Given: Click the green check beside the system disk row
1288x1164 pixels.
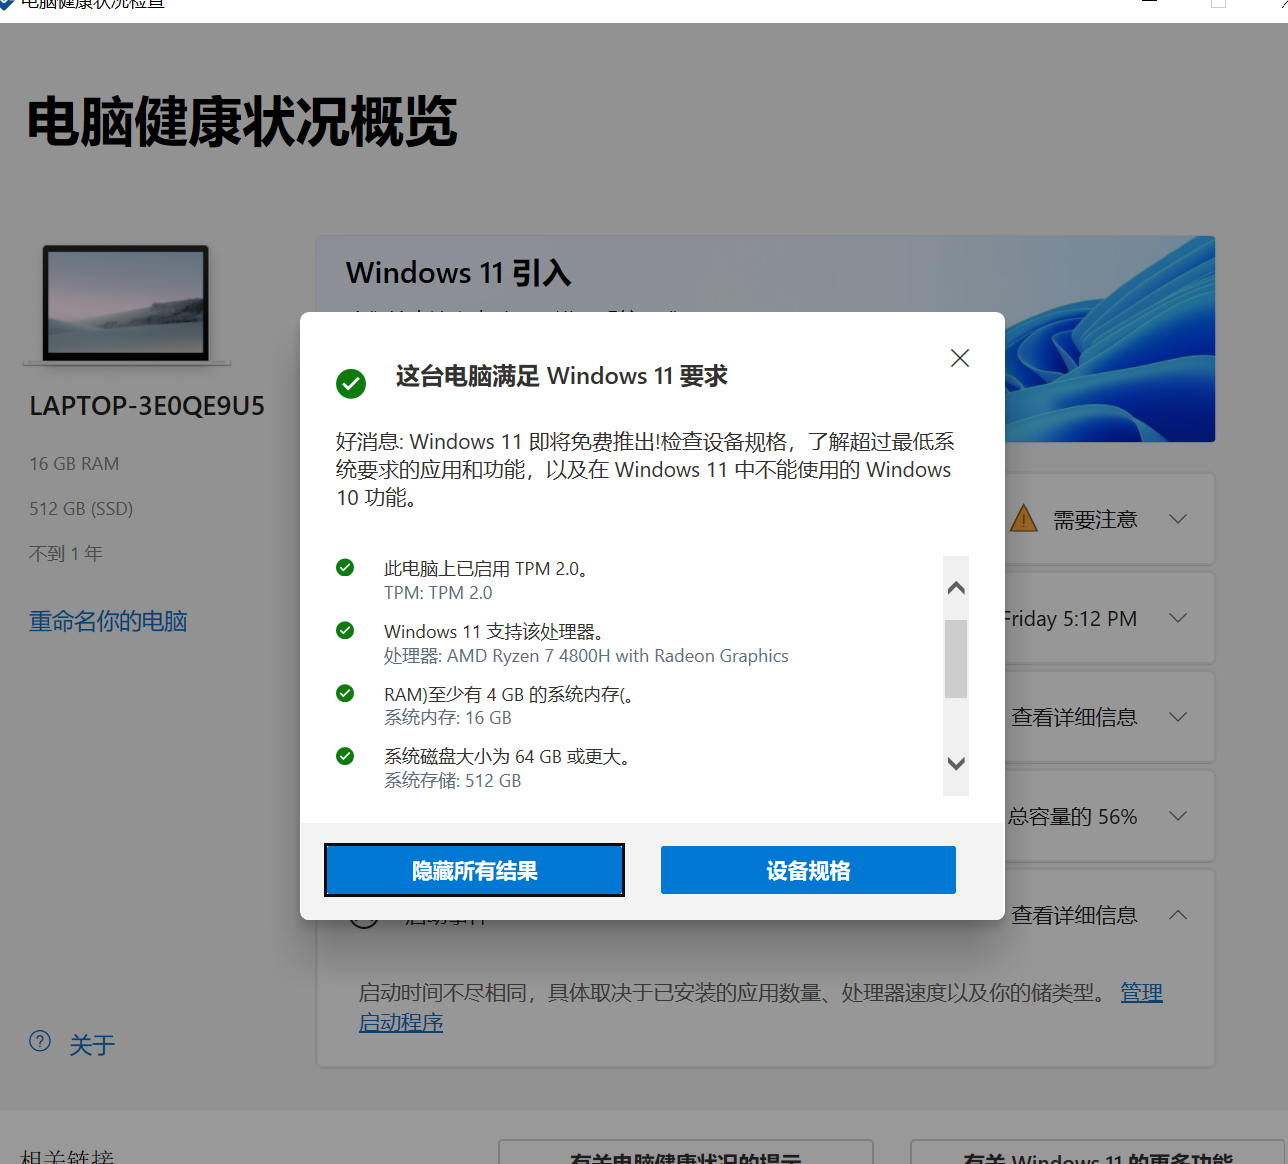Looking at the screenshot, I should point(345,756).
